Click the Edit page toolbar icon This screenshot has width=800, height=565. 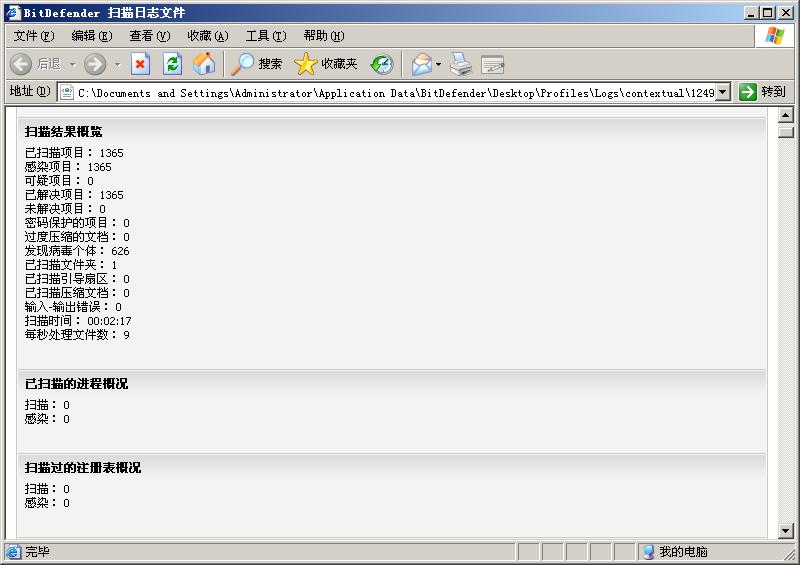(492, 64)
